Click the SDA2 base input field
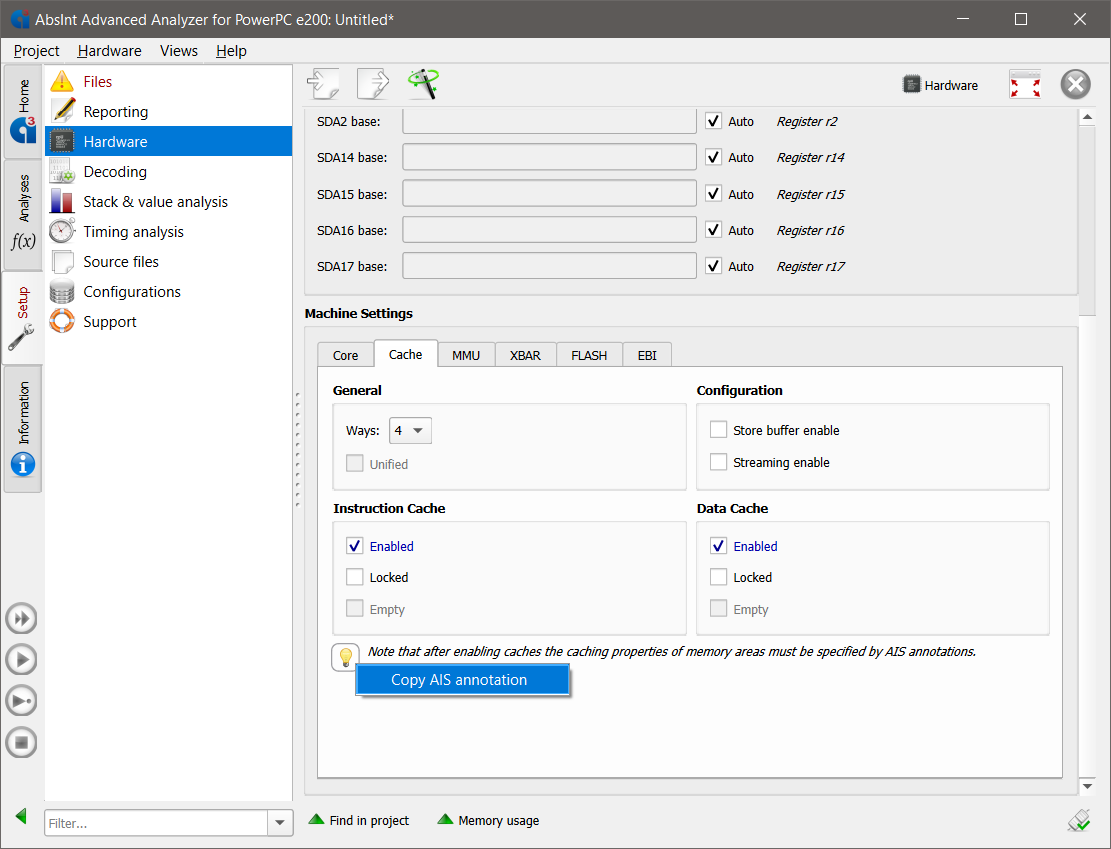1111x849 pixels. 549,121
